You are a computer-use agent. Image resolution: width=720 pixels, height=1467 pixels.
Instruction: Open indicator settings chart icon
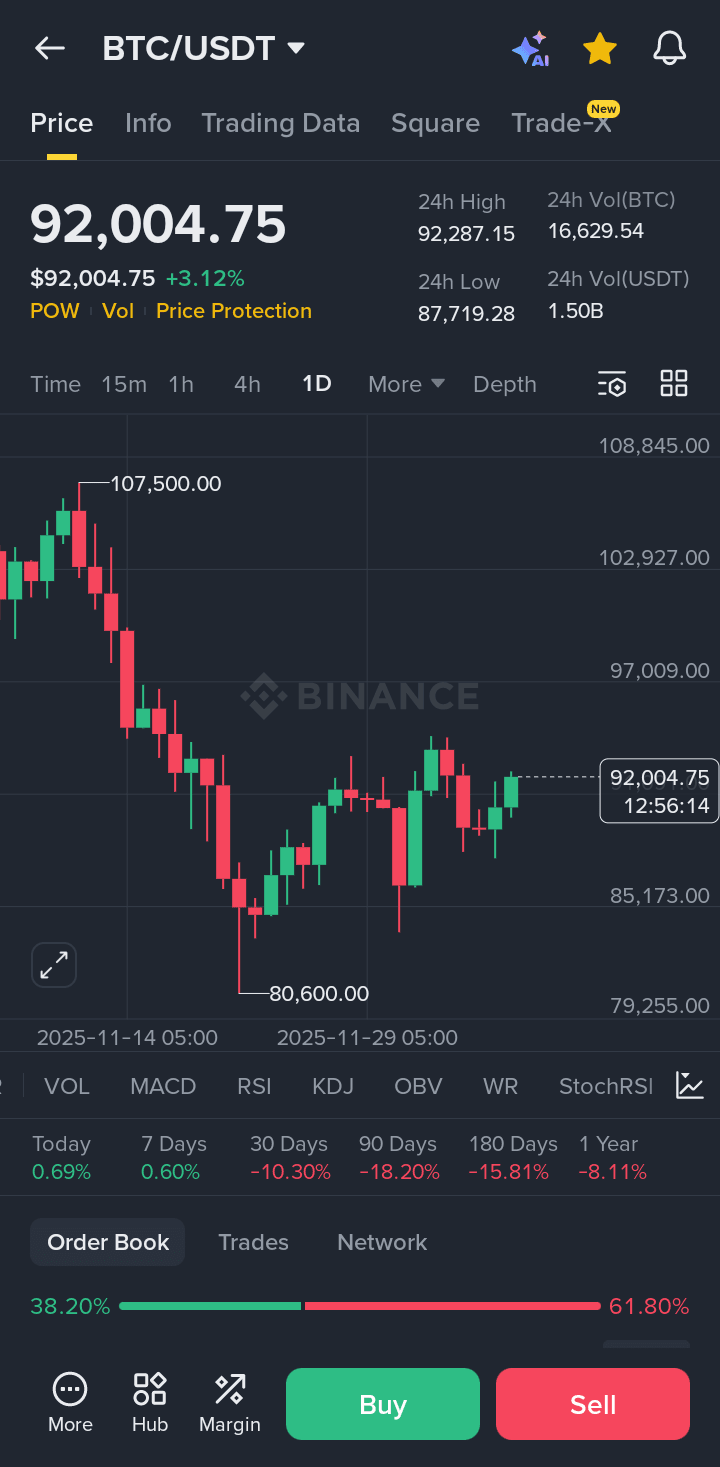[x=689, y=1086]
